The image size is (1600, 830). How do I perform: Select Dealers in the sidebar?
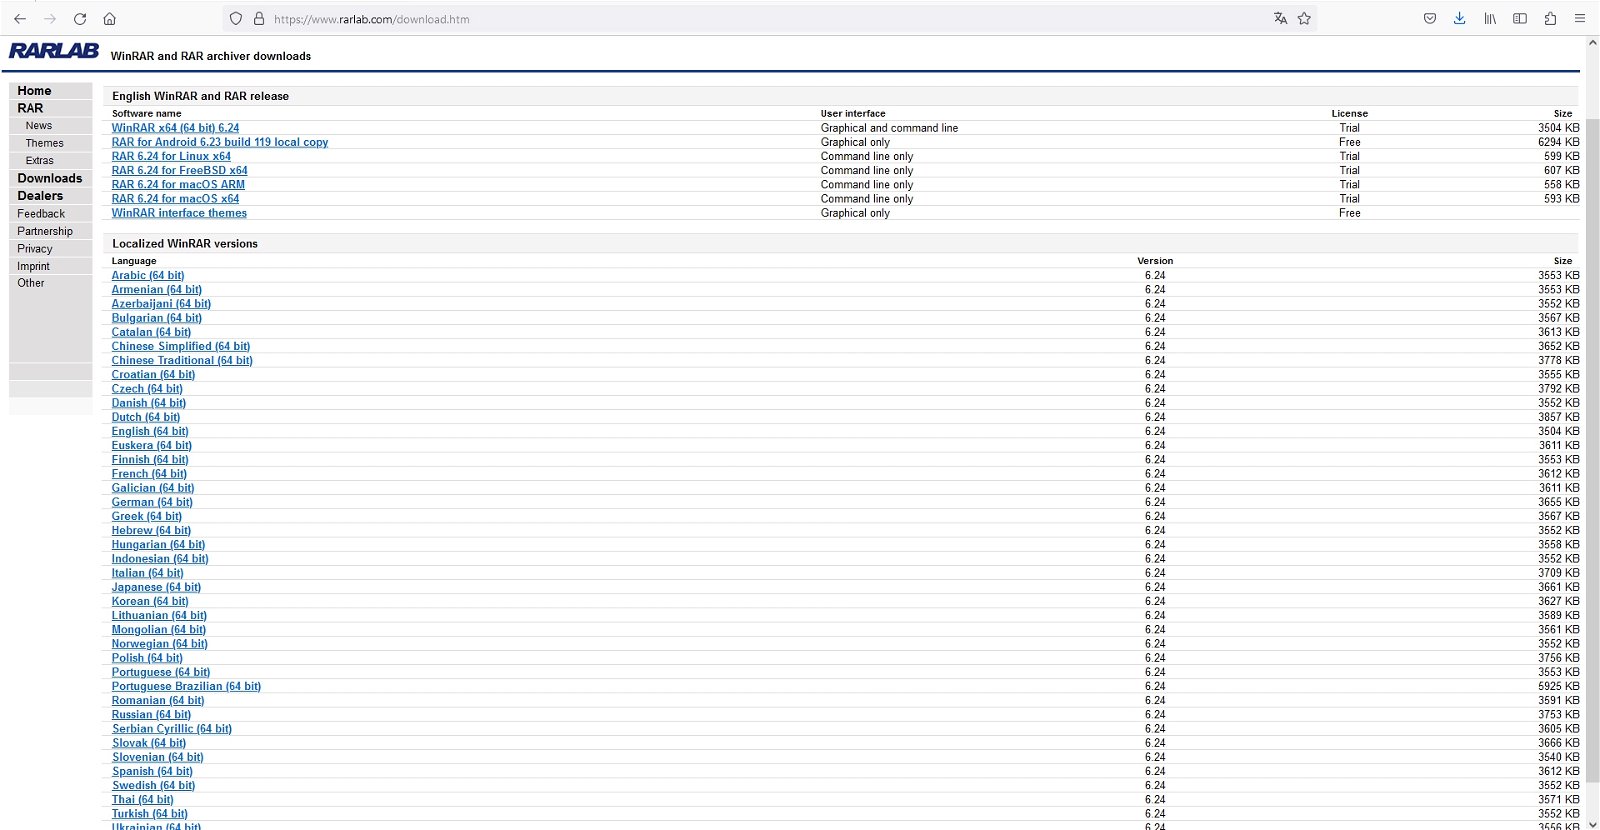(x=40, y=196)
